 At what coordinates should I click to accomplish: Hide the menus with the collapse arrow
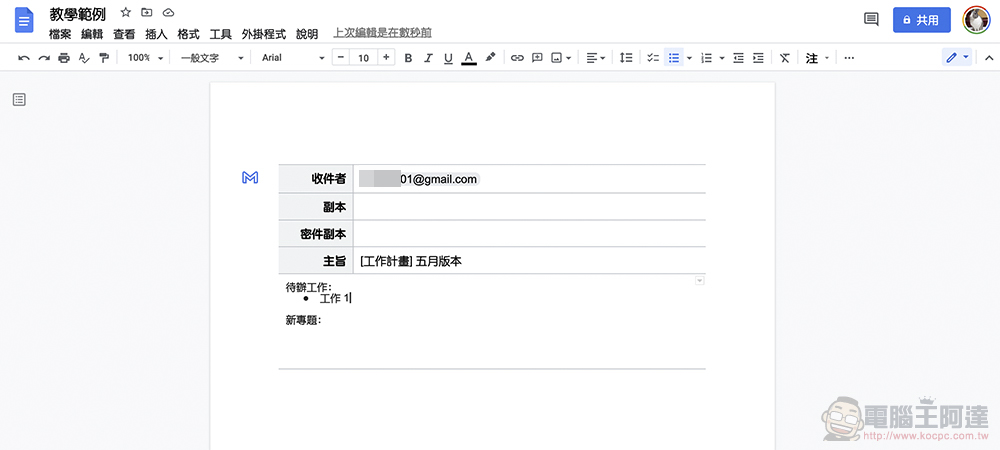pyautogui.click(x=989, y=58)
